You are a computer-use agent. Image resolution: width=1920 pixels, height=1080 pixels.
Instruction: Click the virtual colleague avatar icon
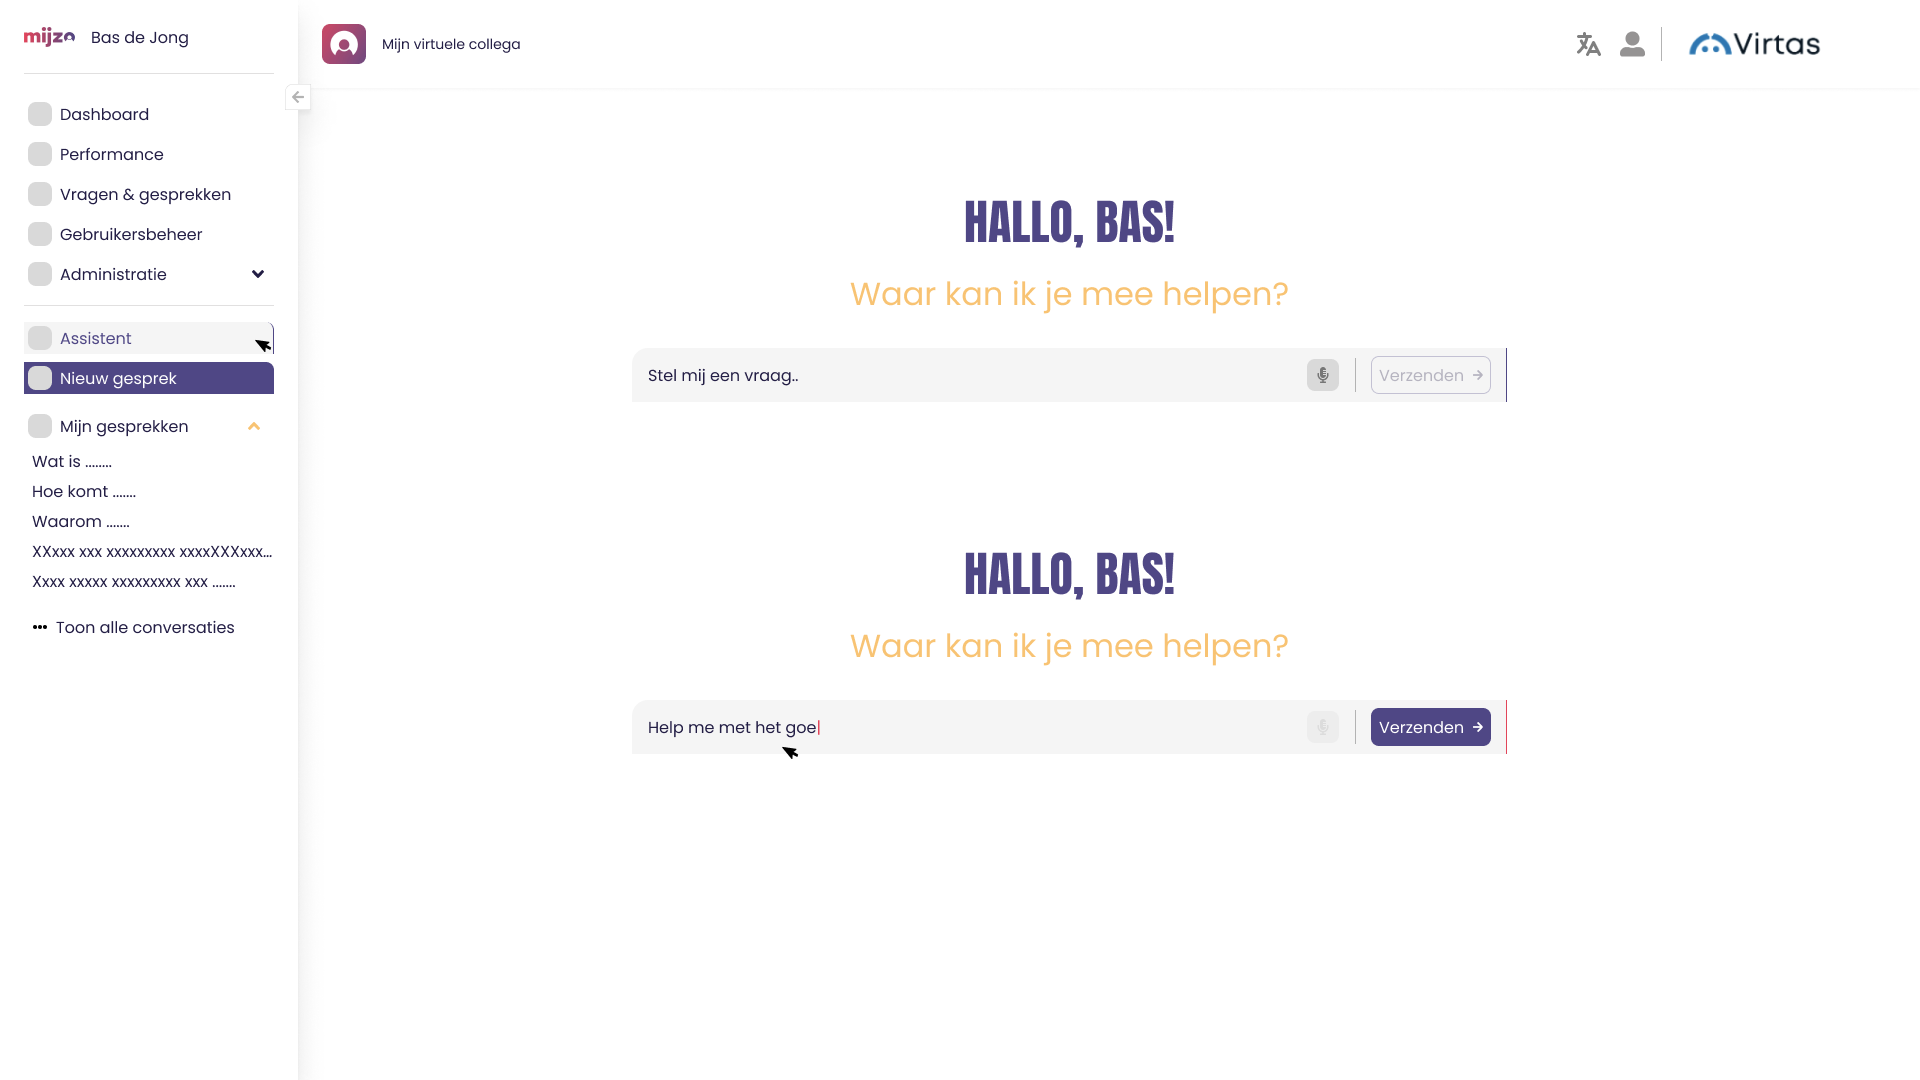344,44
